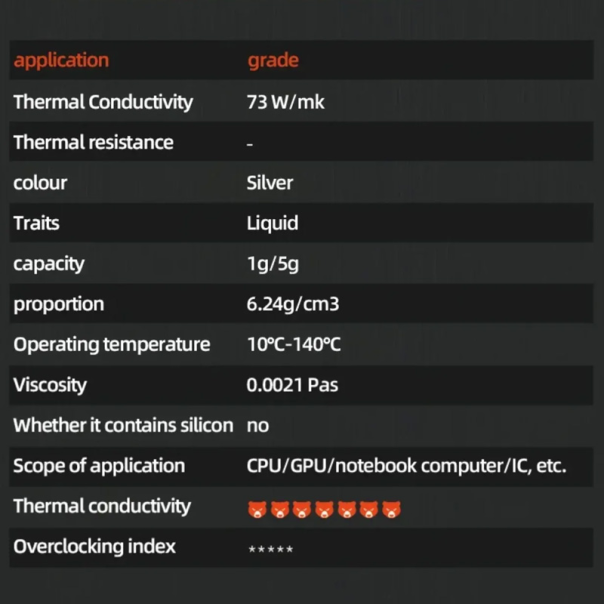Select the orange 'application' header
The image size is (604, 604).
click(x=61, y=60)
